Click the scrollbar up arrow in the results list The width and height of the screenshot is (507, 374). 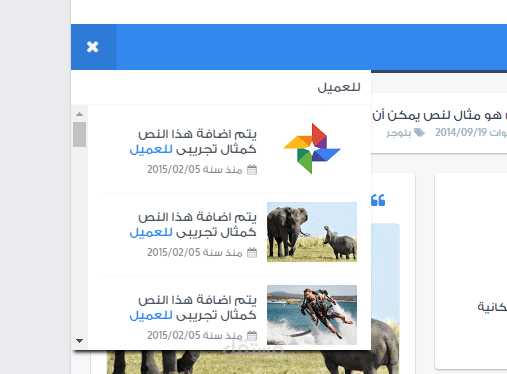click(x=79, y=114)
